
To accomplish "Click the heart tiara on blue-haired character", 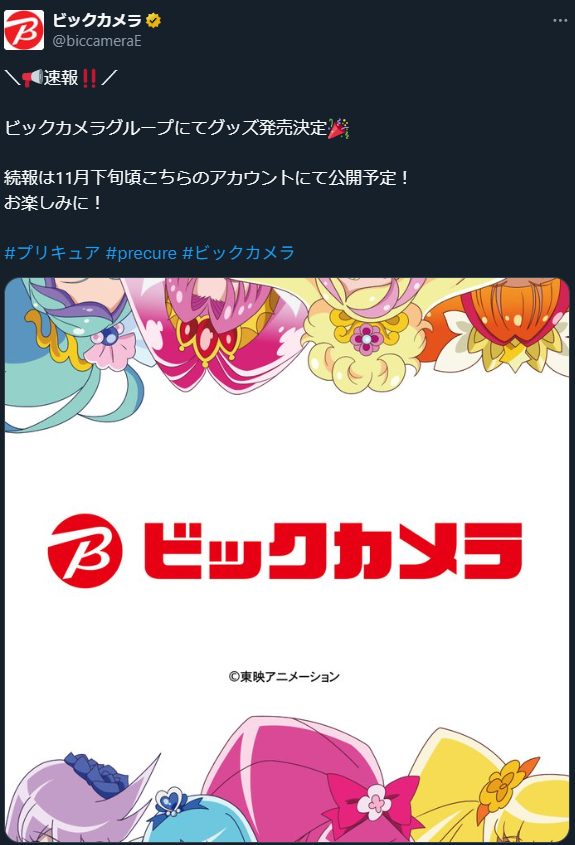I will [171, 801].
